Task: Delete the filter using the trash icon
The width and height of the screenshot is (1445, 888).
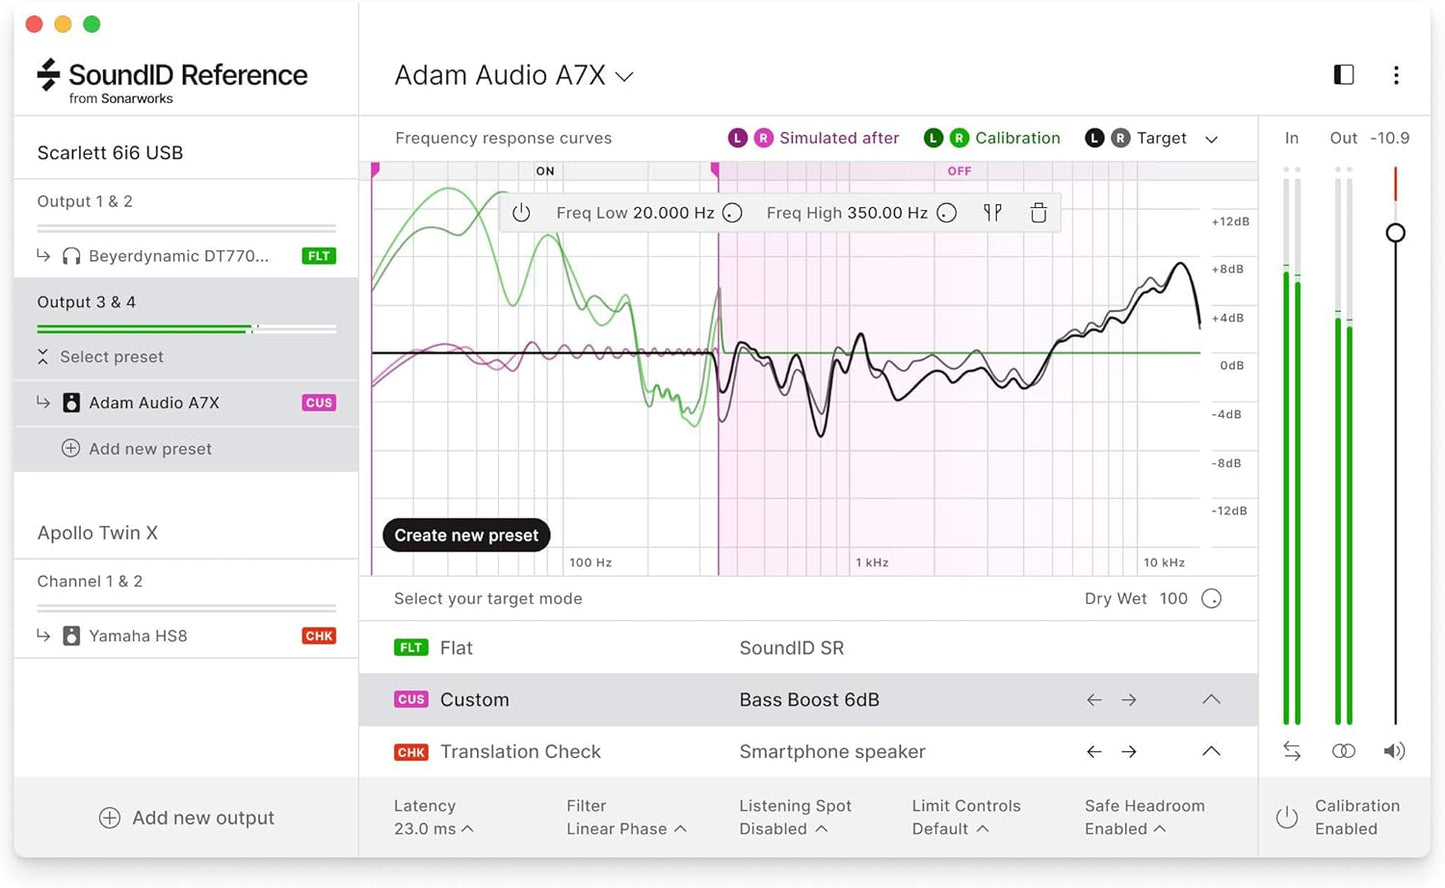Action: (1038, 212)
